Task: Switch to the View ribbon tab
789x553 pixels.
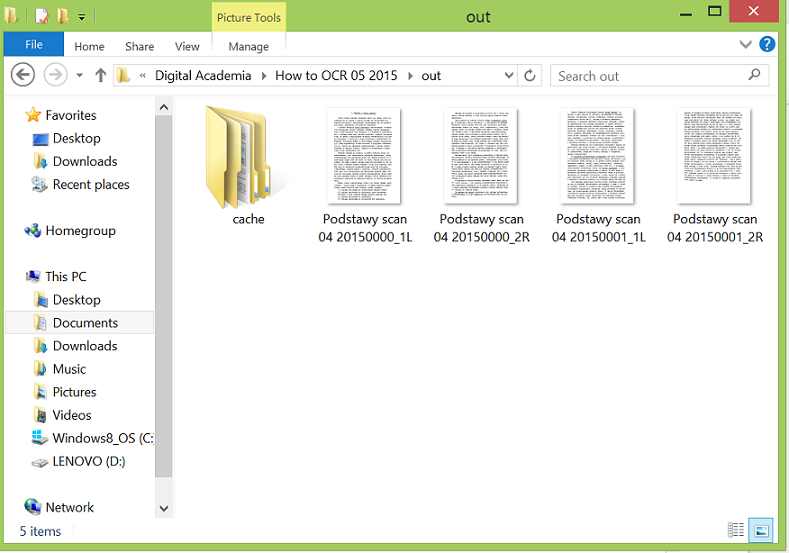Action: pyautogui.click(x=187, y=46)
